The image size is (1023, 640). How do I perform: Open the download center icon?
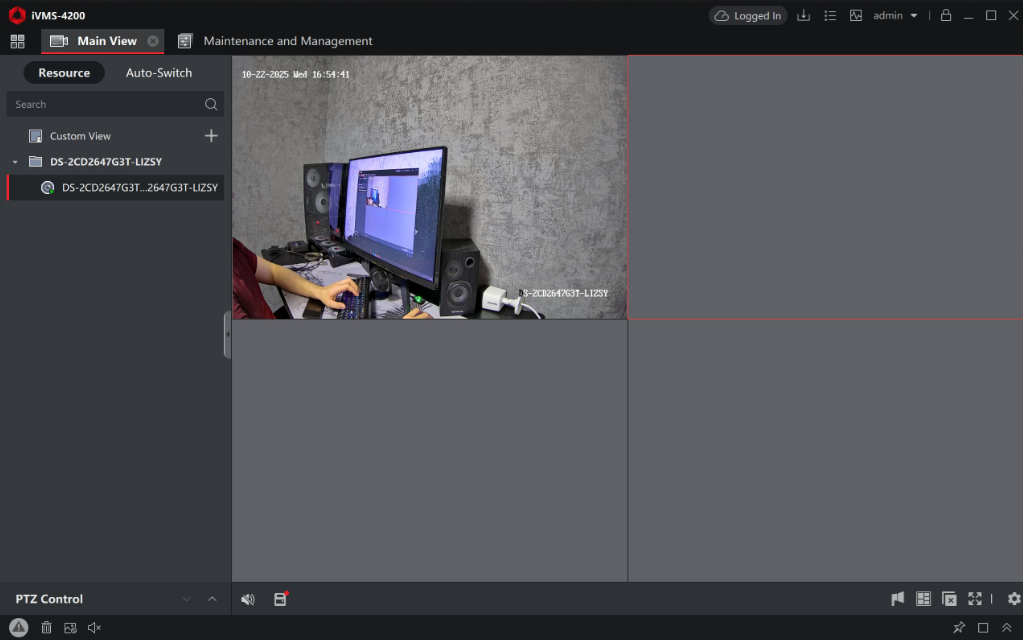pos(804,16)
